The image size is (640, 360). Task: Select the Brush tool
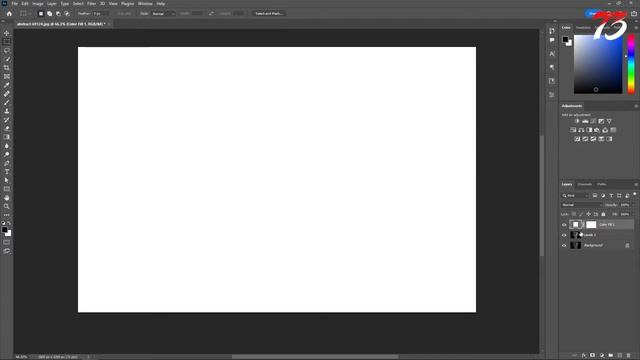[x=7, y=102]
